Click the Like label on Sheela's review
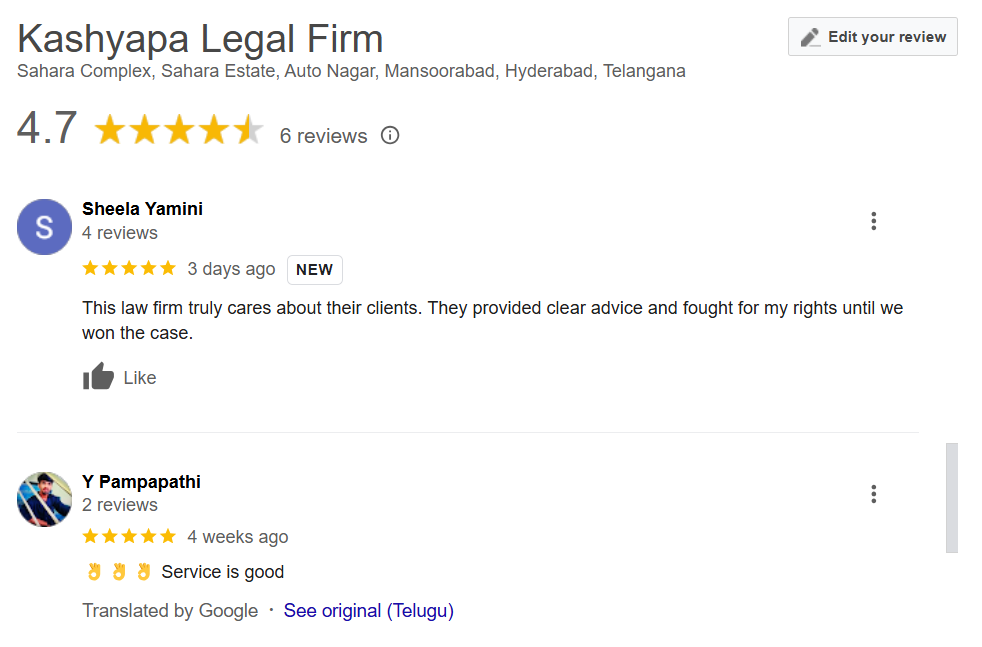Screen dimensions: 982x647 click(x=140, y=378)
